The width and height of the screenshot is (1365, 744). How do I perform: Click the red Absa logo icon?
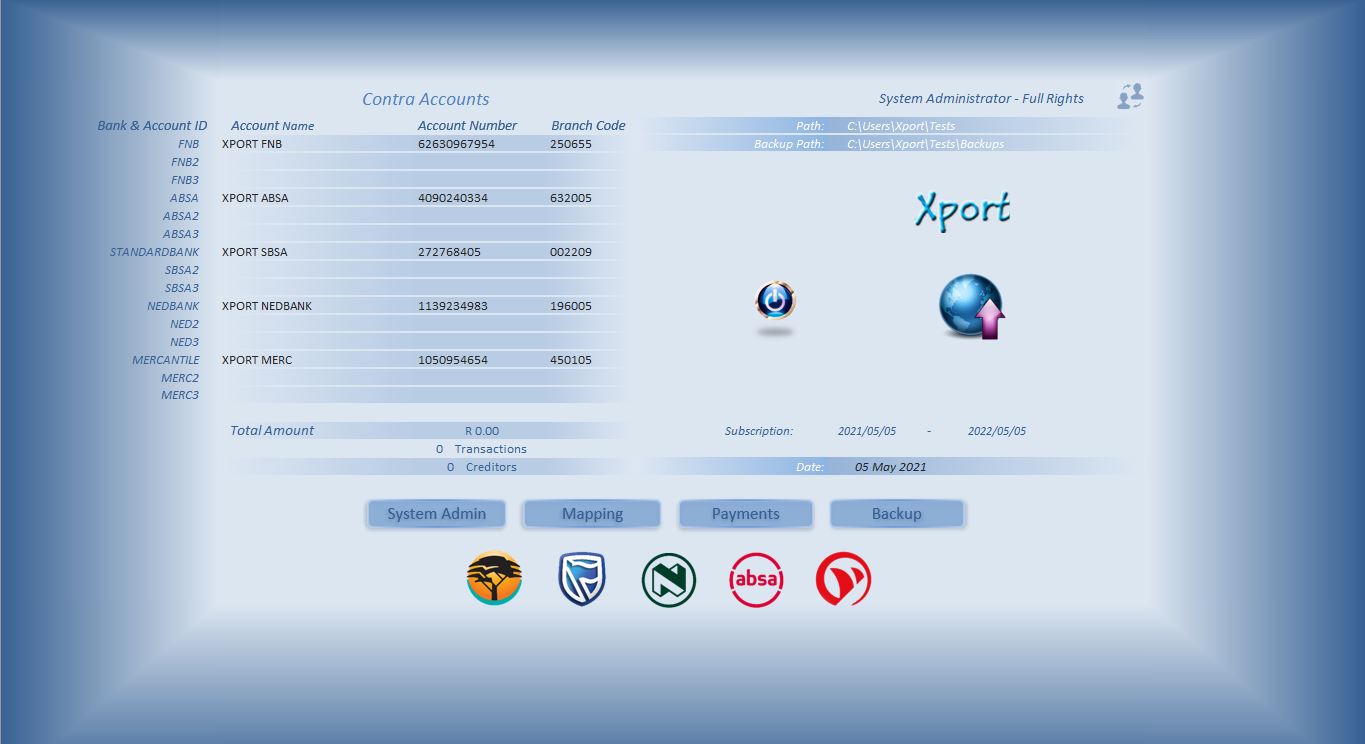[x=756, y=579]
